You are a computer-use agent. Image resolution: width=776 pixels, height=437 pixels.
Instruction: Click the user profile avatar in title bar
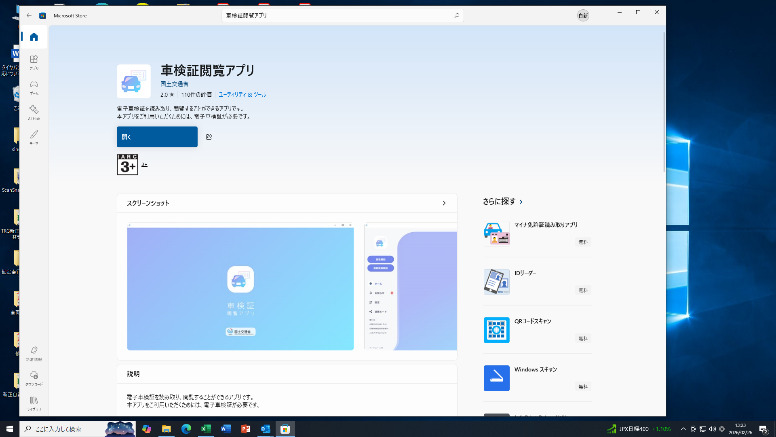pos(583,16)
